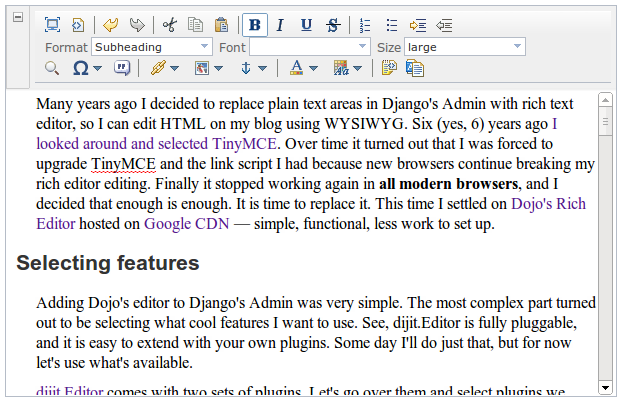Collapse the toolbar with minus box
Image resolution: width=620 pixels, height=401 pixels.
[x=18, y=17]
